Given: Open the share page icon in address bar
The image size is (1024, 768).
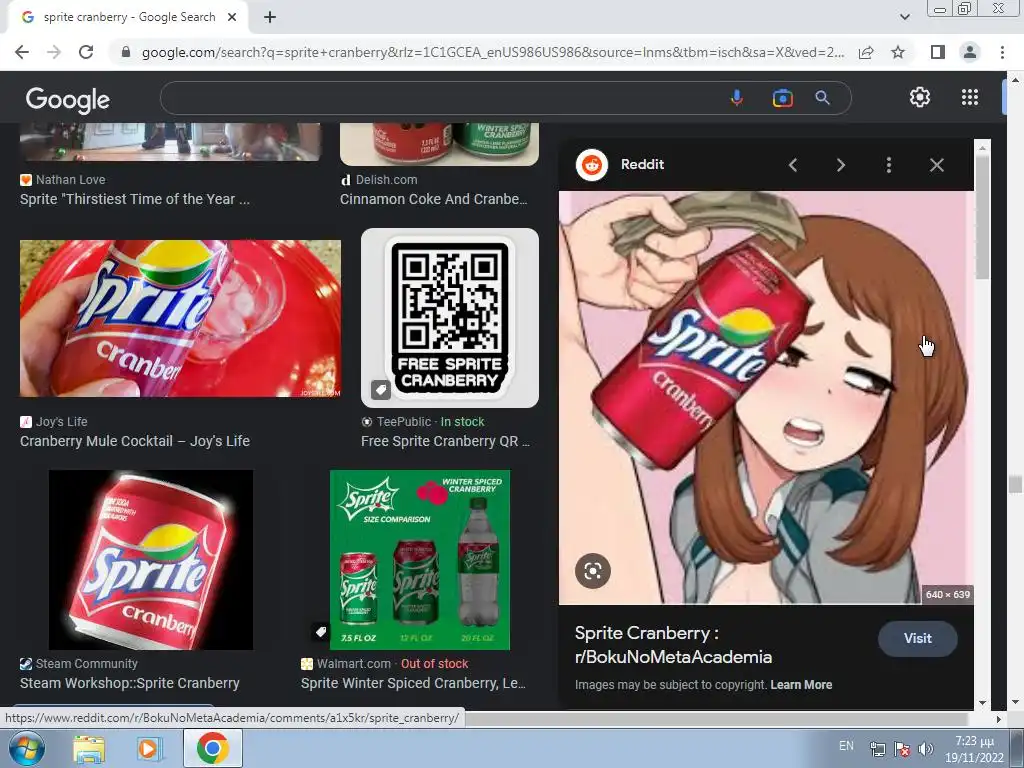Looking at the screenshot, I should 866,52.
